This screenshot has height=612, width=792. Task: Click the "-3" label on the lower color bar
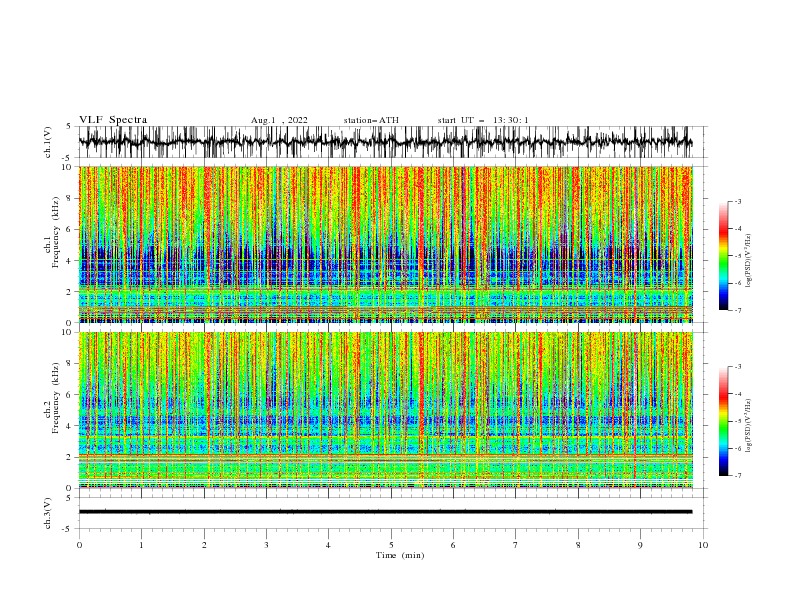click(738, 367)
